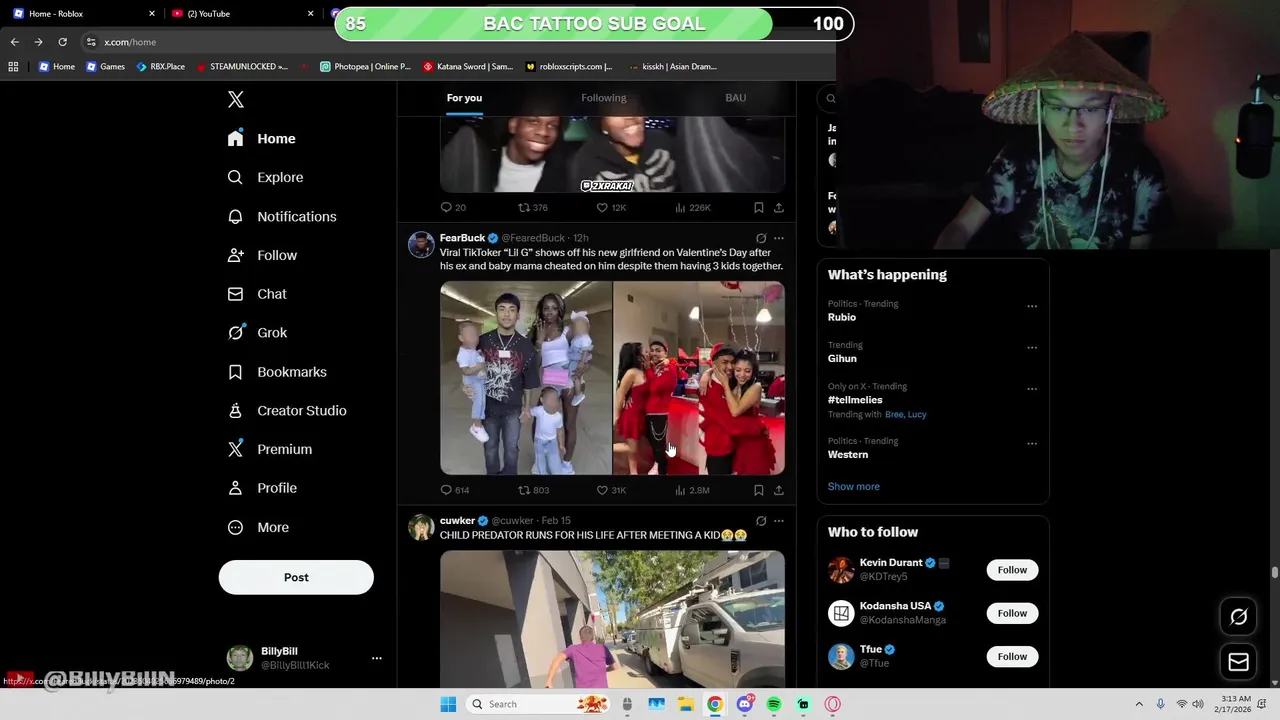Open Grok from the sidebar
1280x720 pixels.
[257, 333]
